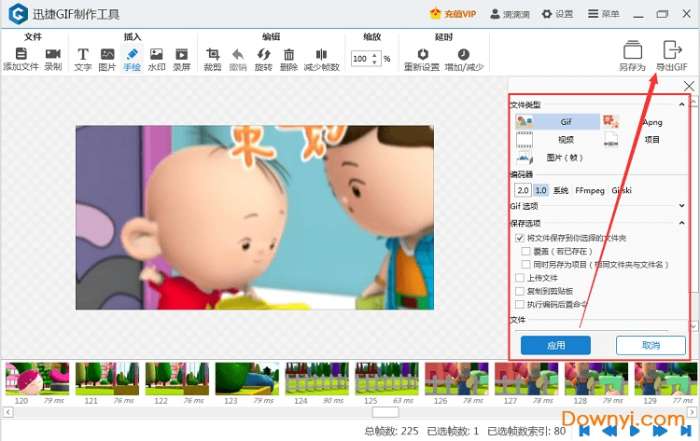
Task: Open the 菜单 menu in title bar
Action: pos(601,14)
